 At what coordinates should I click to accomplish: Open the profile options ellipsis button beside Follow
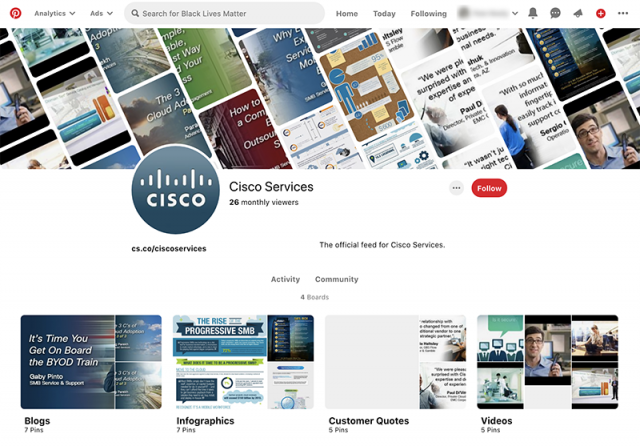[456, 188]
